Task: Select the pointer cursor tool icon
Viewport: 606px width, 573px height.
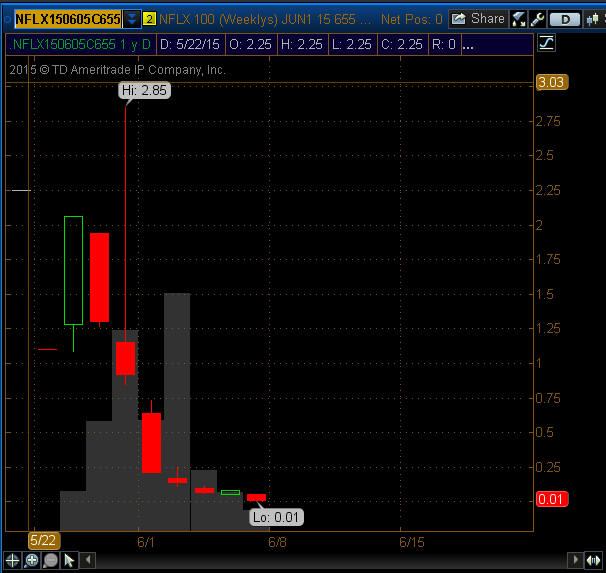Action: pos(70,560)
